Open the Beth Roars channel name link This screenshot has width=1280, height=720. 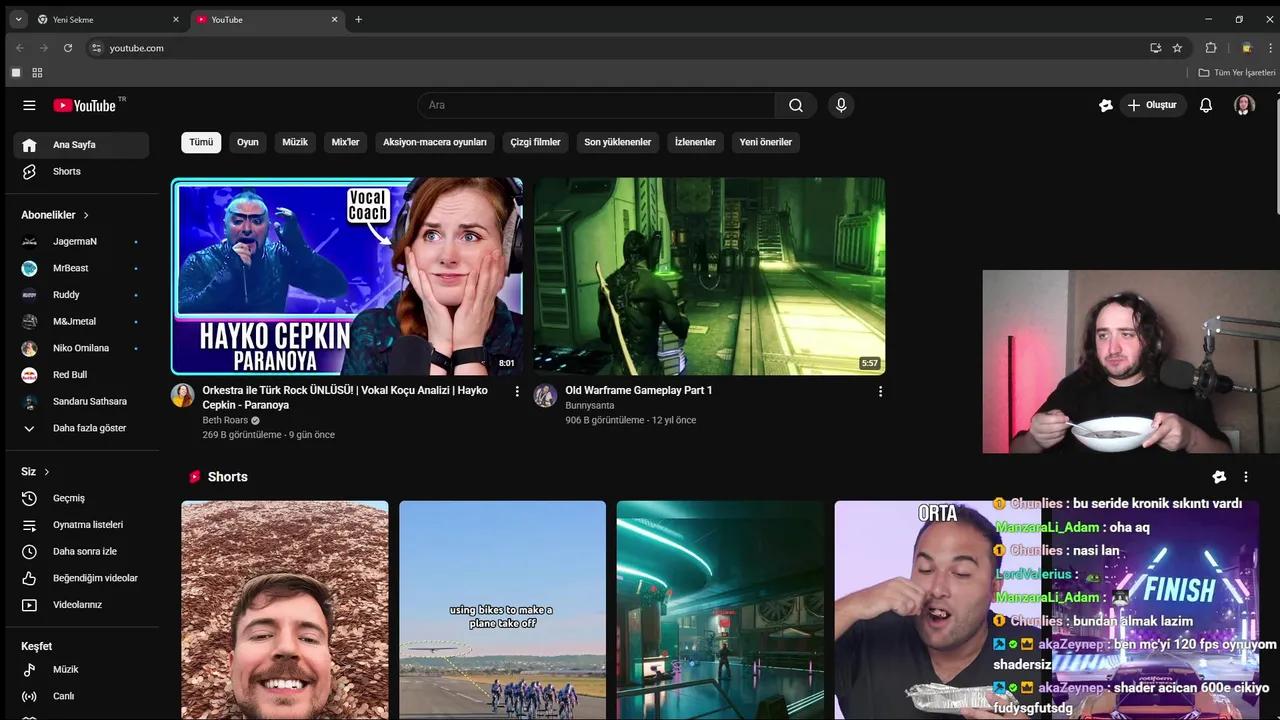point(225,421)
